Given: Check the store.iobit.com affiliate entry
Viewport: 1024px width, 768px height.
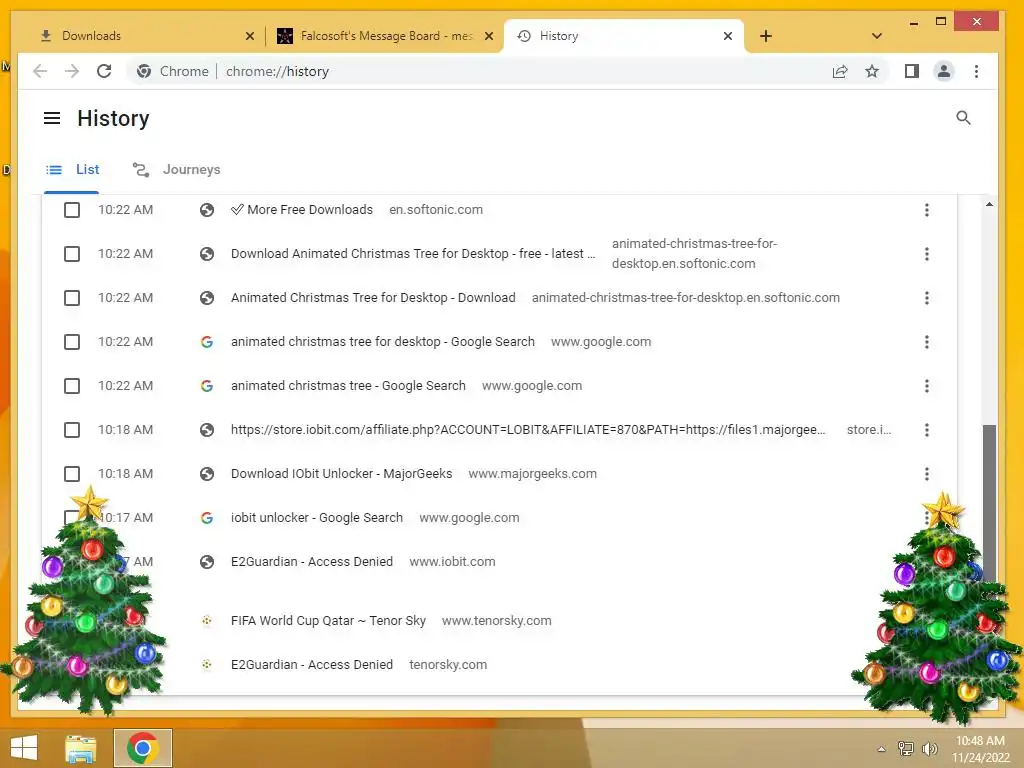Looking at the screenshot, I should tap(72, 430).
